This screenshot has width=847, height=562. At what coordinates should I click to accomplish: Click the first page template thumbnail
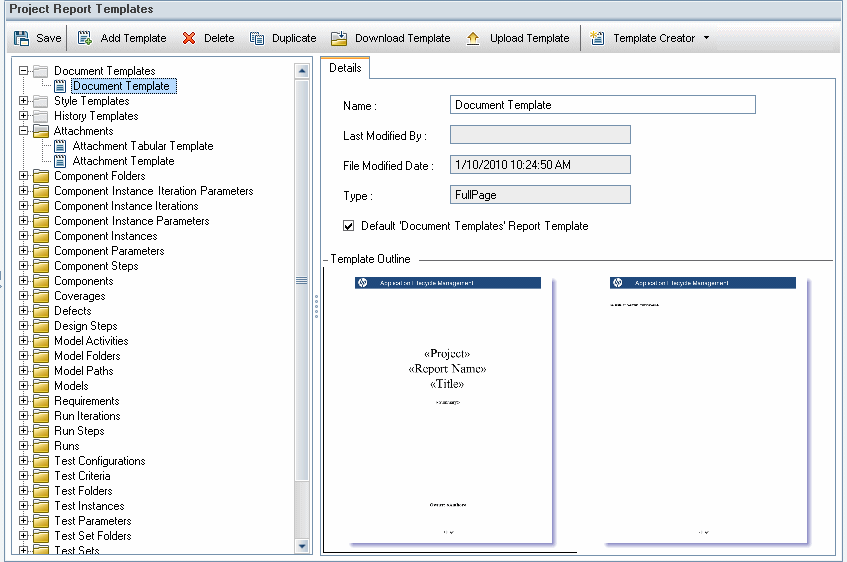447,412
